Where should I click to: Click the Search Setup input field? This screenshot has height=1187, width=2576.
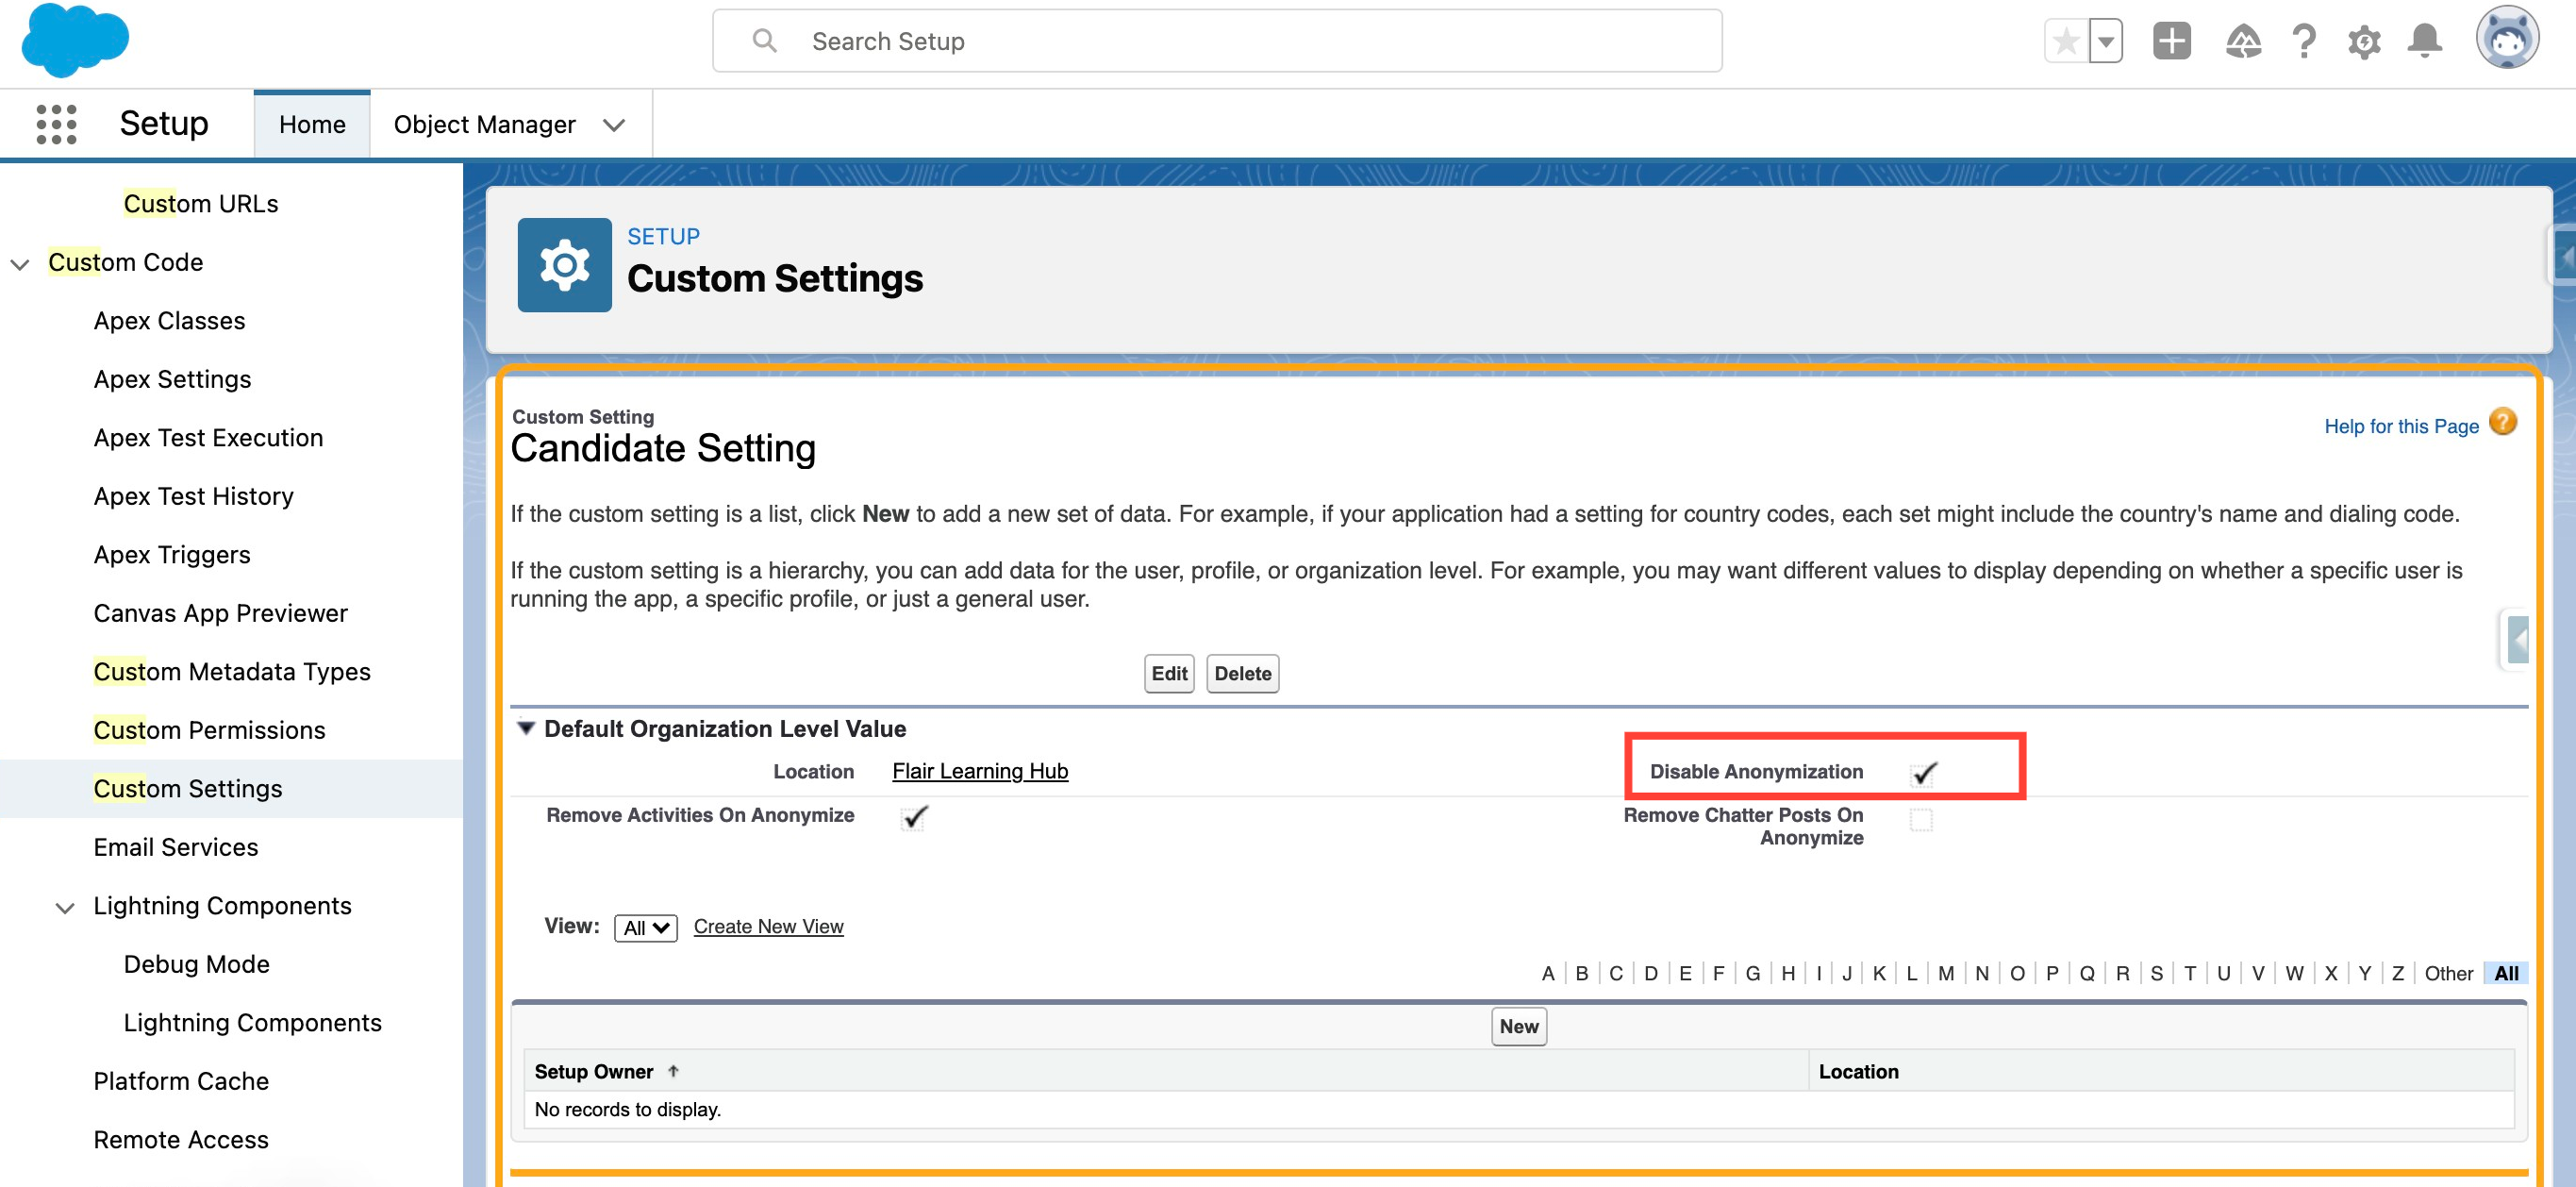[1217, 41]
